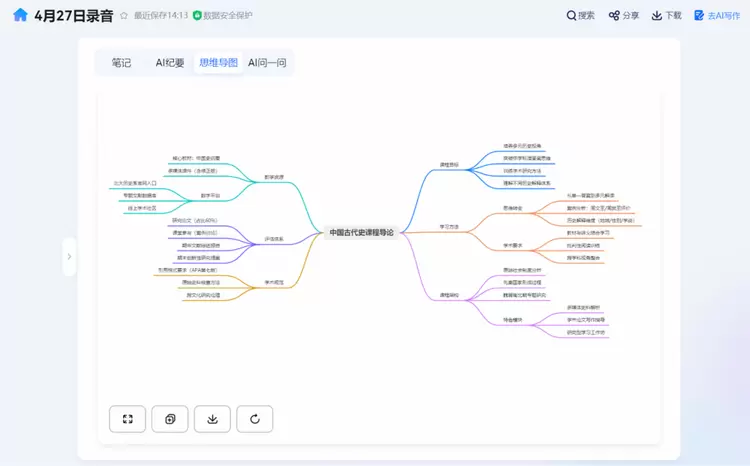Open search with the 搜索 icon

click(x=571, y=16)
